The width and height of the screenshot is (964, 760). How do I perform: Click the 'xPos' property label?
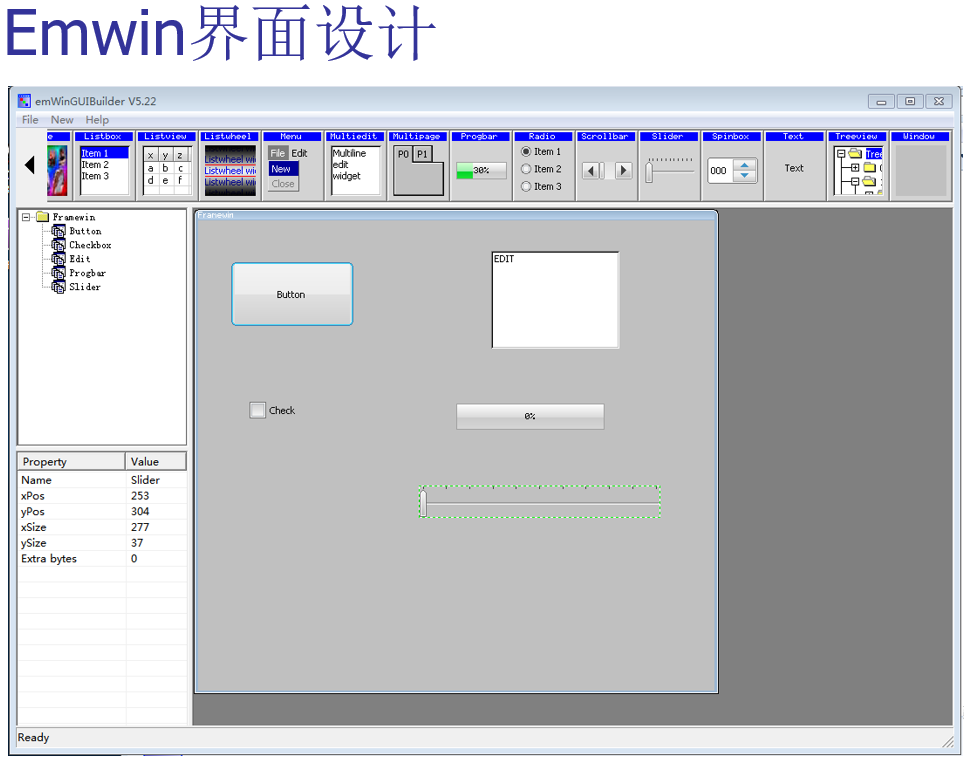pos(33,496)
